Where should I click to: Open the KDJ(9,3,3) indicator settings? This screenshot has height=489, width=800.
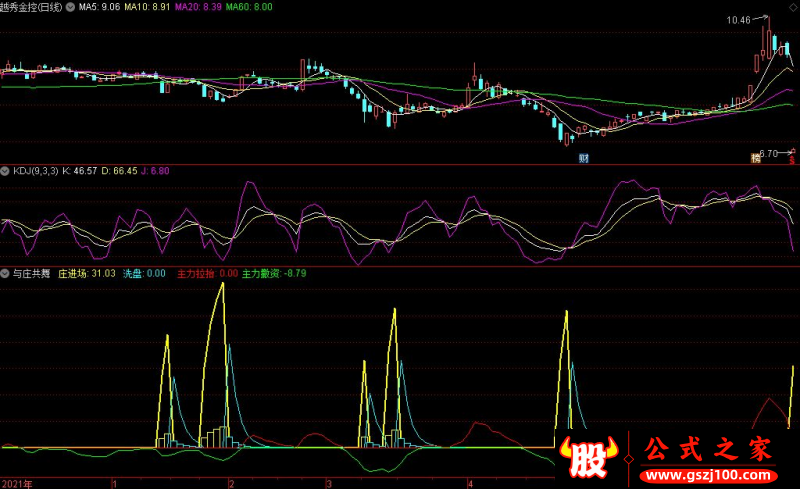click(x=36, y=172)
